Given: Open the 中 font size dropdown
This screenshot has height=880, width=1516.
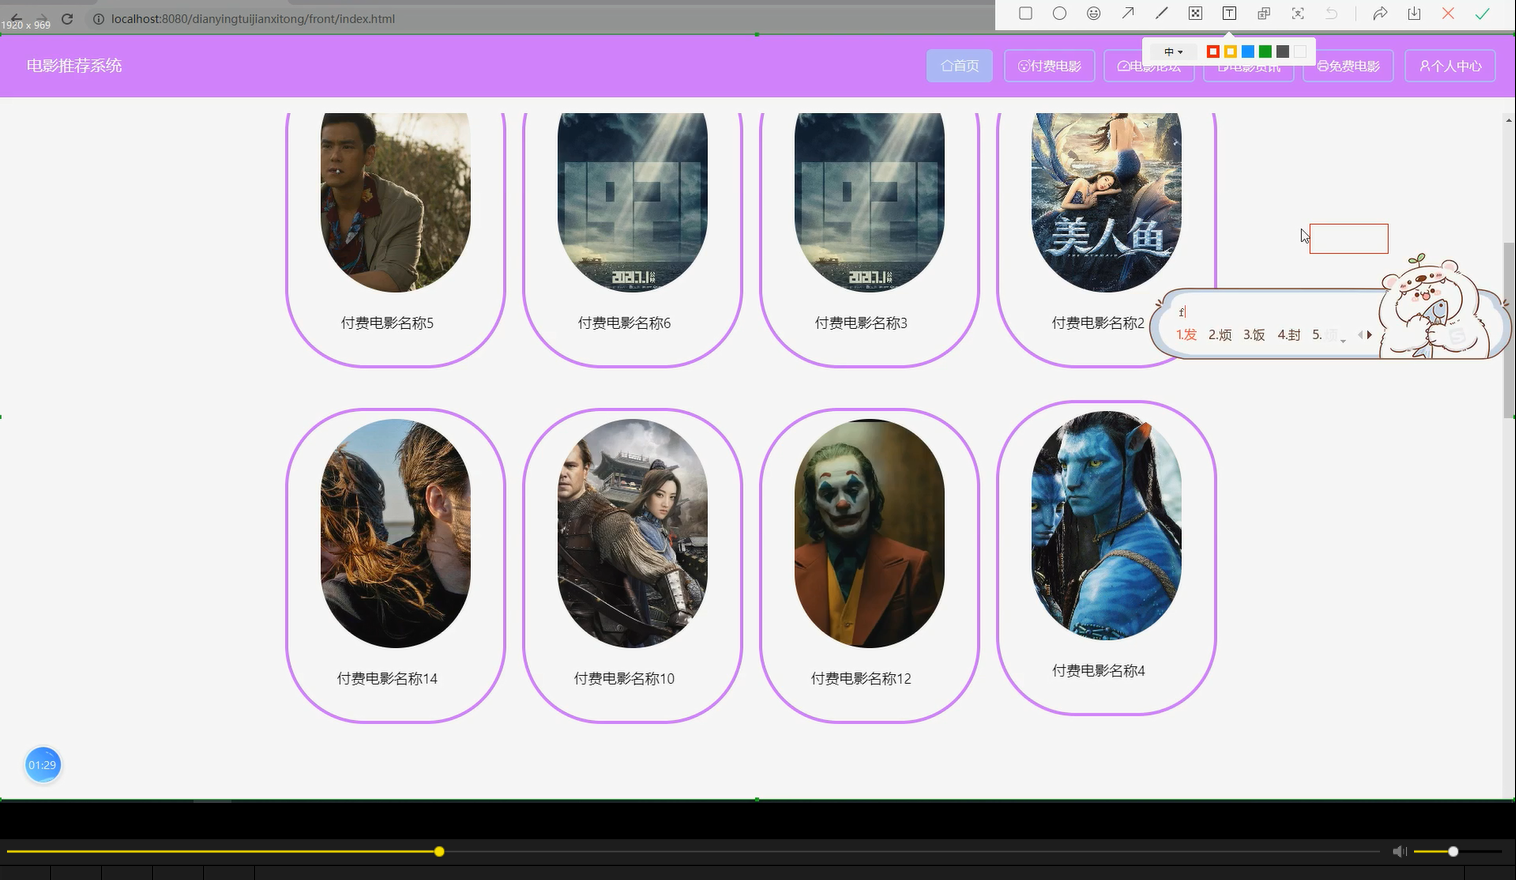Looking at the screenshot, I should coord(1174,51).
